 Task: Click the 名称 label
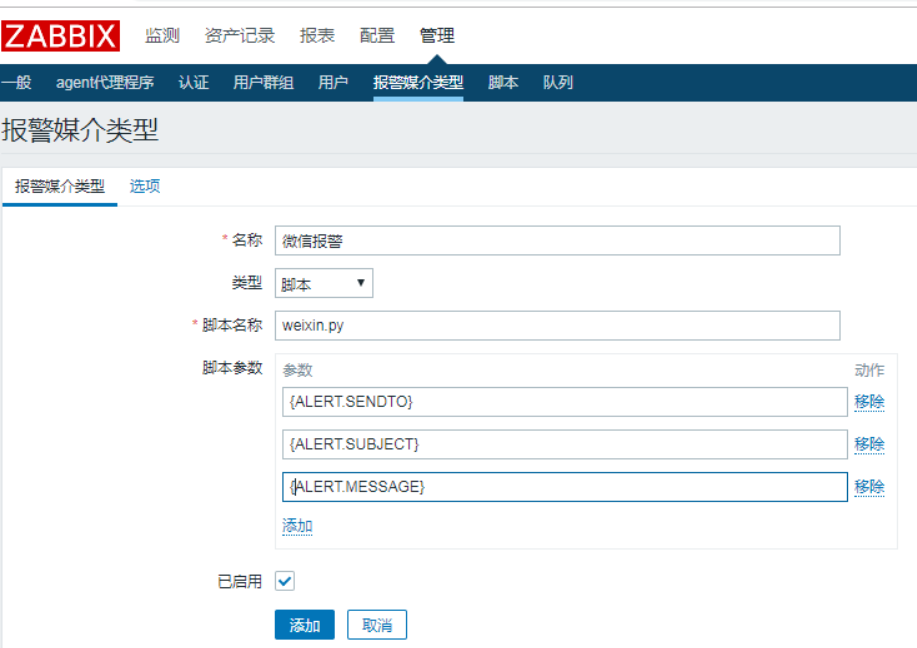click(247, 240)
